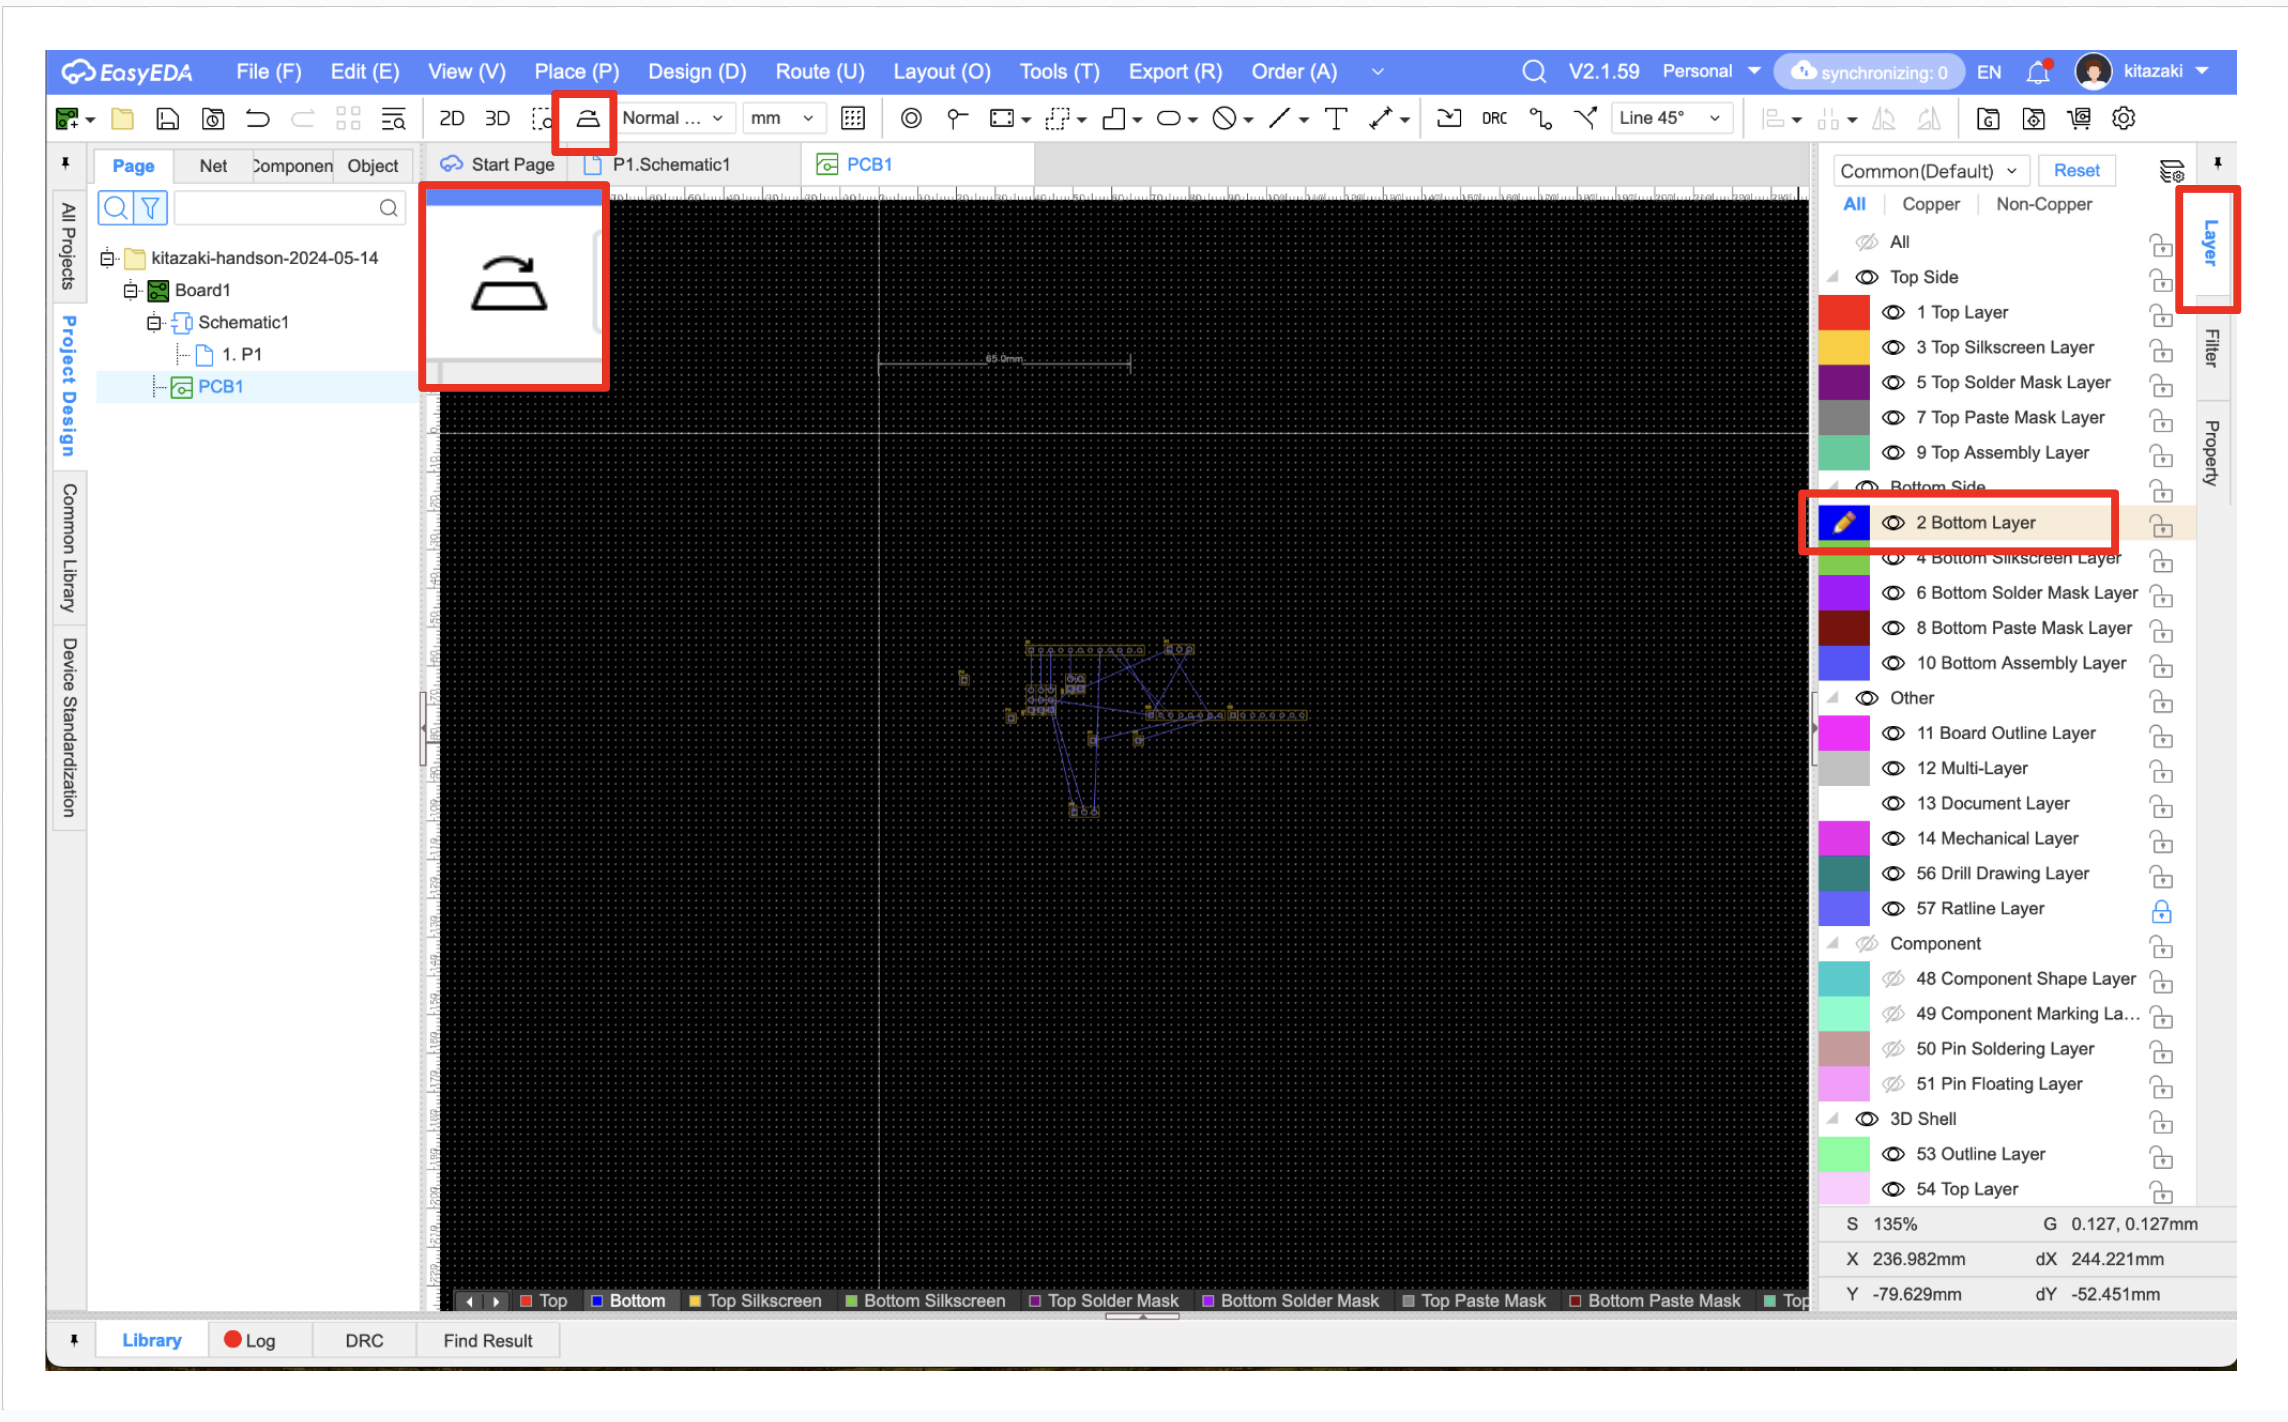
Task: Switch to the P1.Schematic1 tab
Action: click(x=670, y=165)
